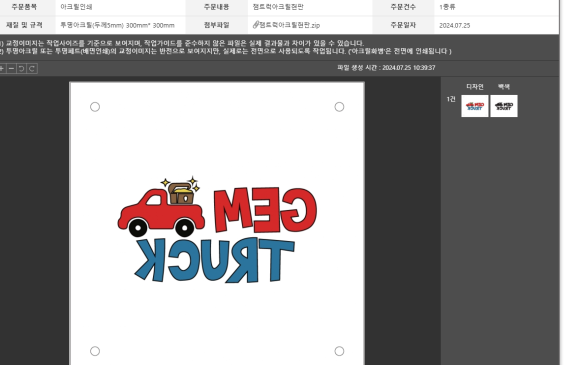The height and width of the screenshot is (365, 580).
Task: Click the 1종류 order count value
Action: point(447,7)
